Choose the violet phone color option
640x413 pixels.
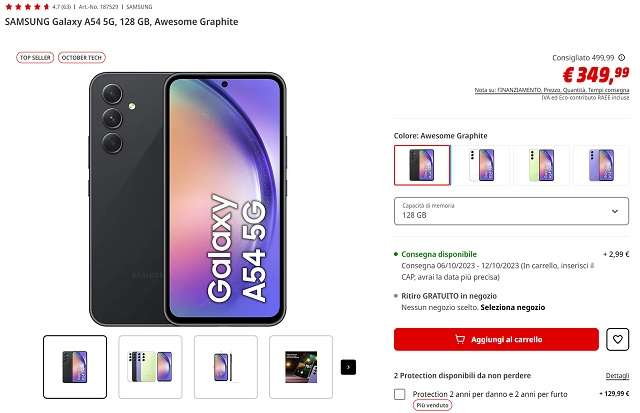click(601, 165)
